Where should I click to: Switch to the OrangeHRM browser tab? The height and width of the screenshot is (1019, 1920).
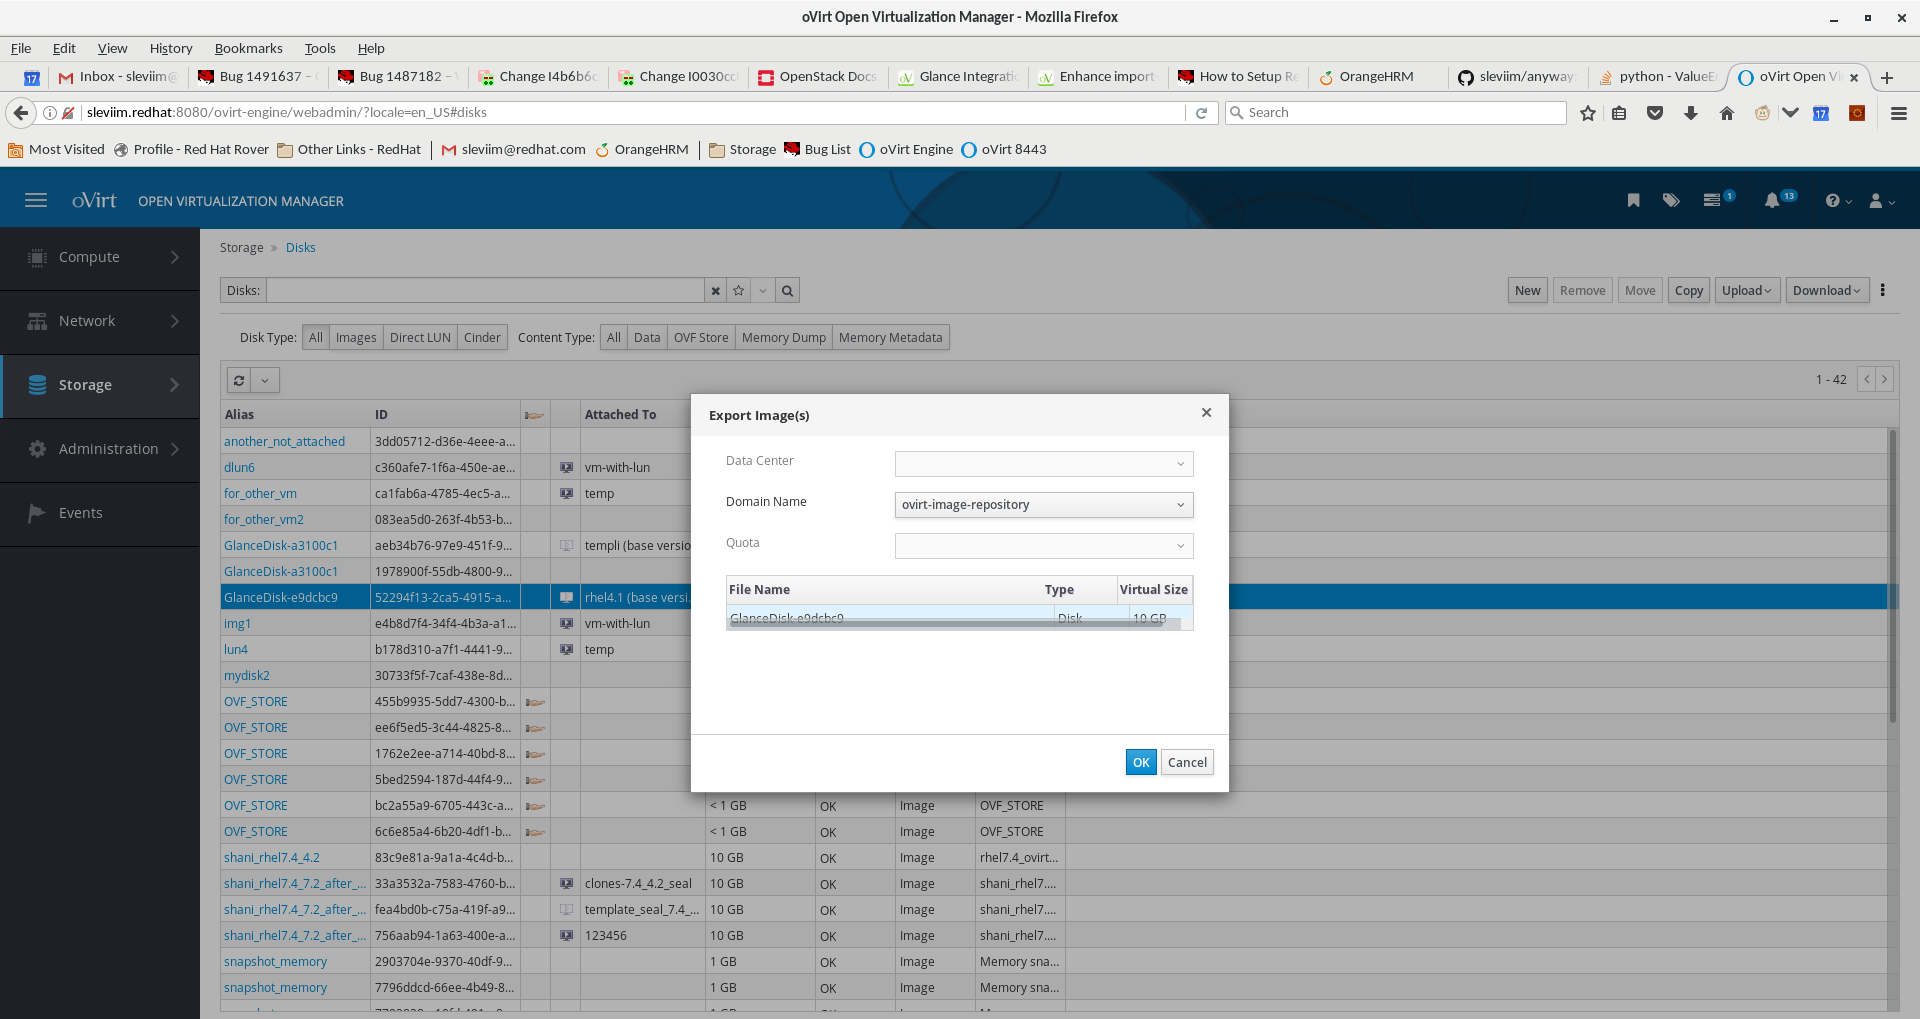pyautogui.click(x=1376, y=77)
